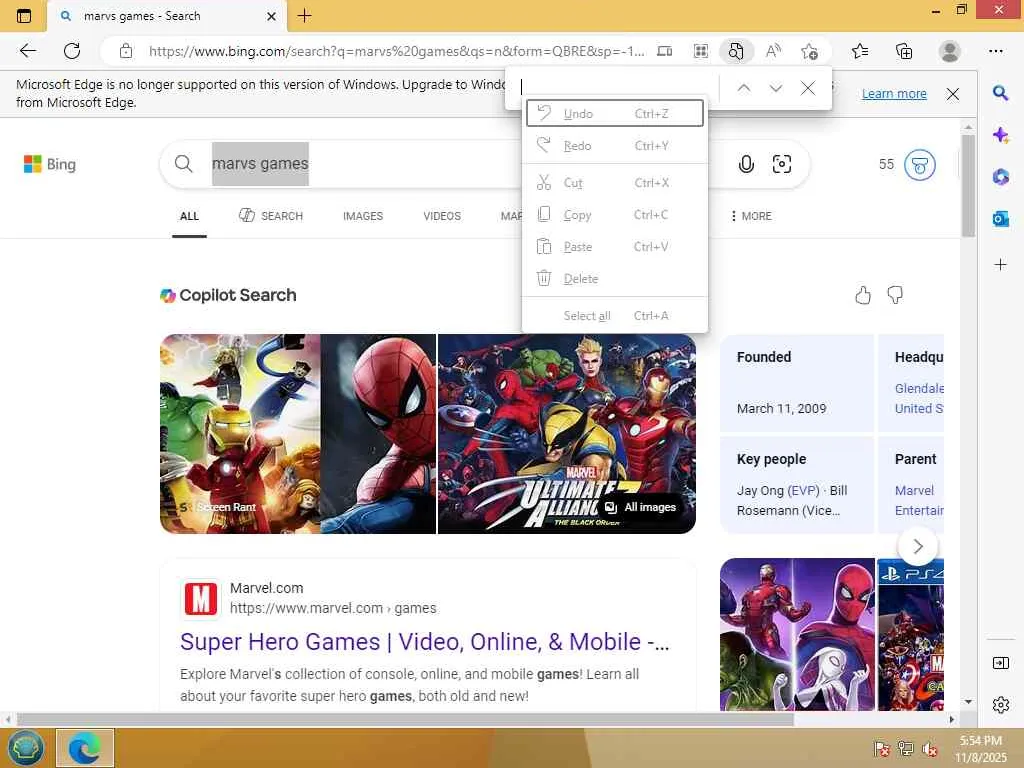The image size is (1024, 768).
Task: Choose Paste in the context menu
Action: (615, 247)
